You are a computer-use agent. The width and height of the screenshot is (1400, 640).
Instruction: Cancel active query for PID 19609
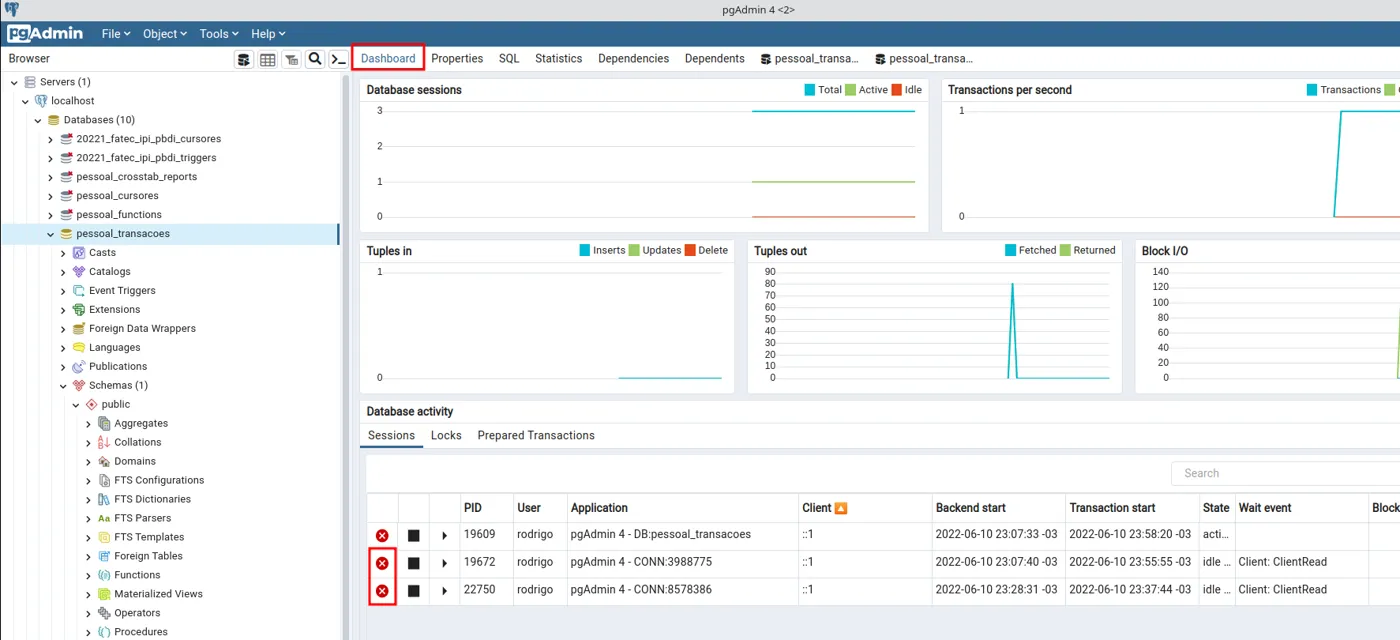pyautogui.click(x=413, y=536)
